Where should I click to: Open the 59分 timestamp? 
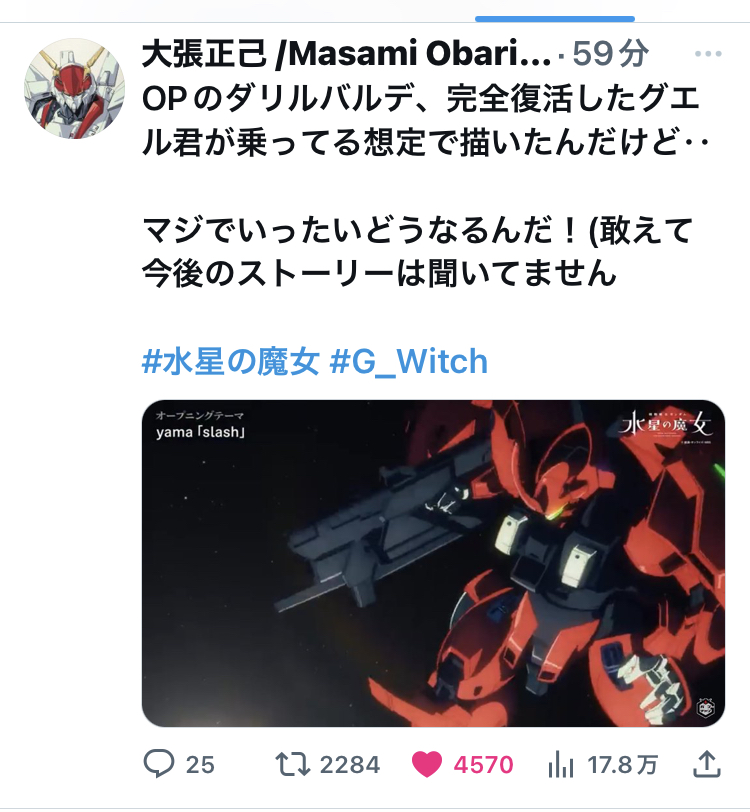tap(610, 53)
